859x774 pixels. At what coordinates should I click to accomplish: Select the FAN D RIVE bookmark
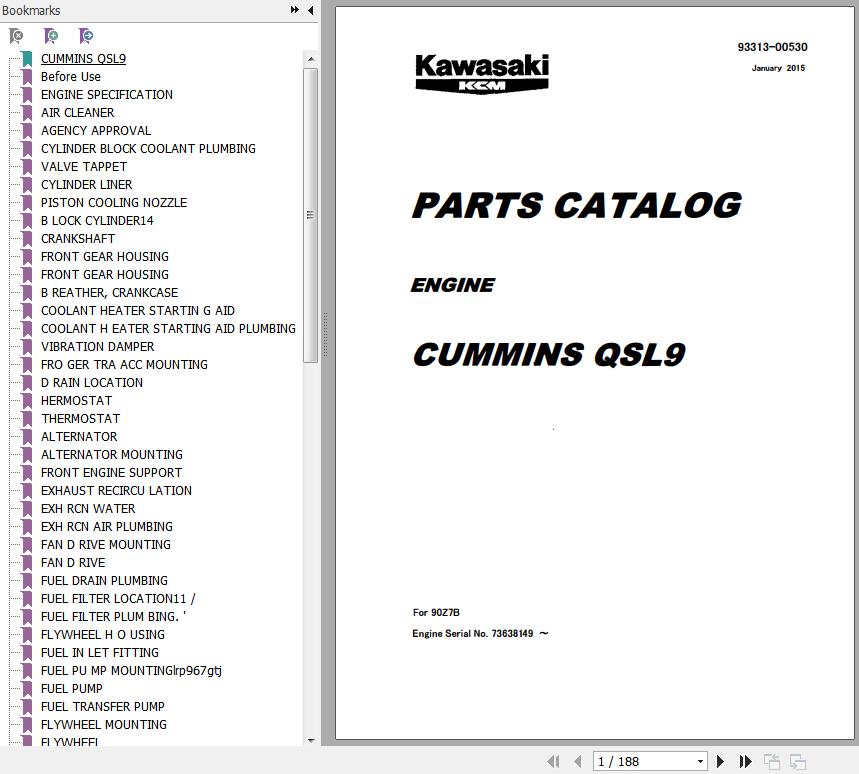point(73,563)
